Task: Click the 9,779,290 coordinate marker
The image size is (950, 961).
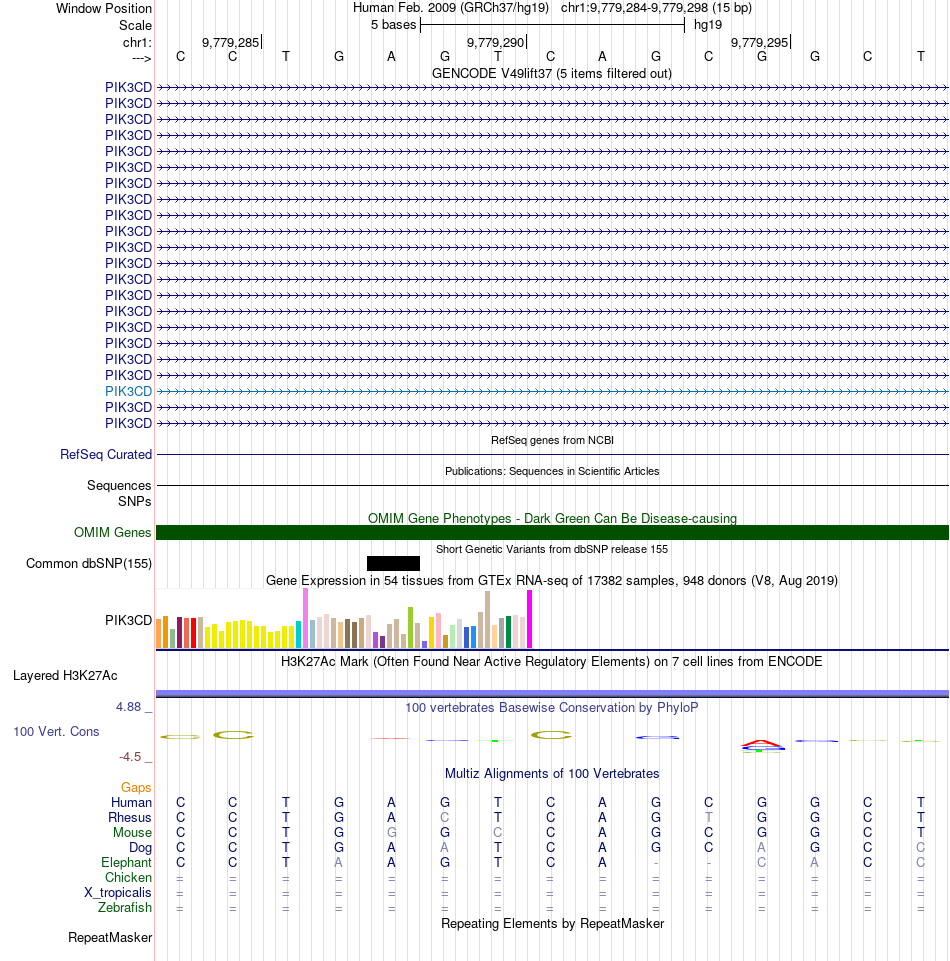Action: click(496, 42)
